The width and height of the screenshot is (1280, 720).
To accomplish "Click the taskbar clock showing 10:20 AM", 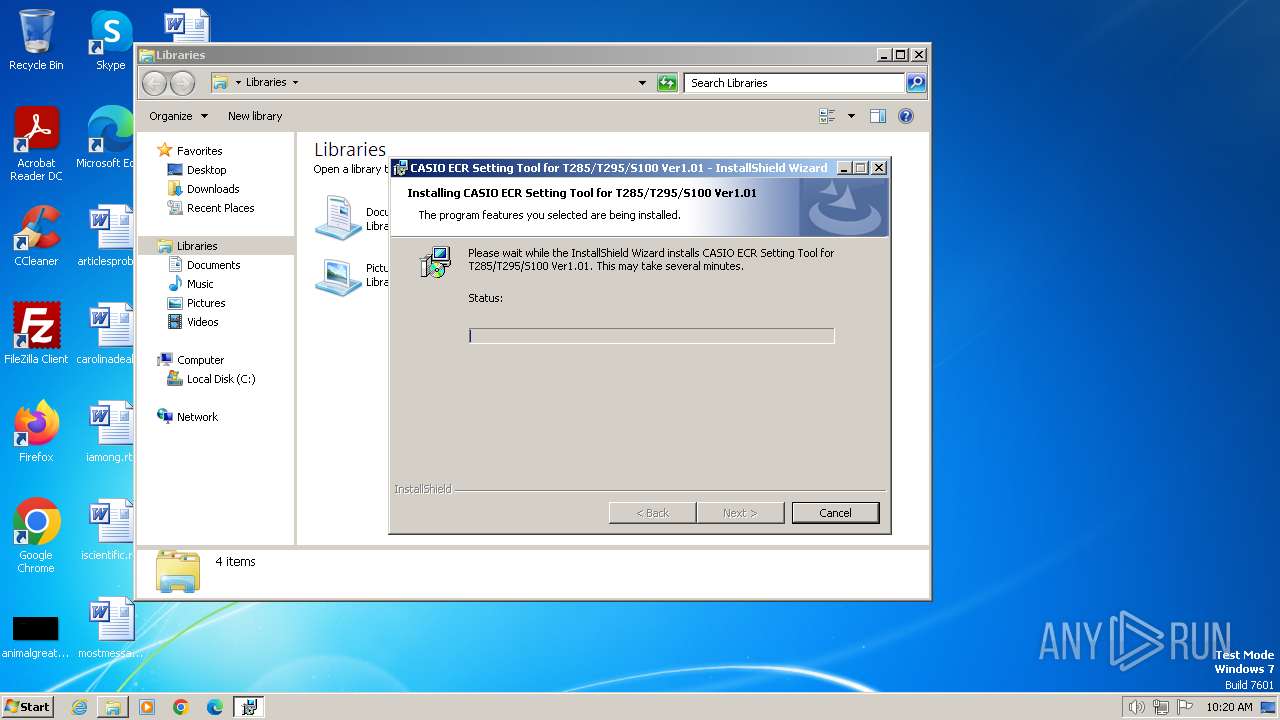I will [x=1229, y=707].
